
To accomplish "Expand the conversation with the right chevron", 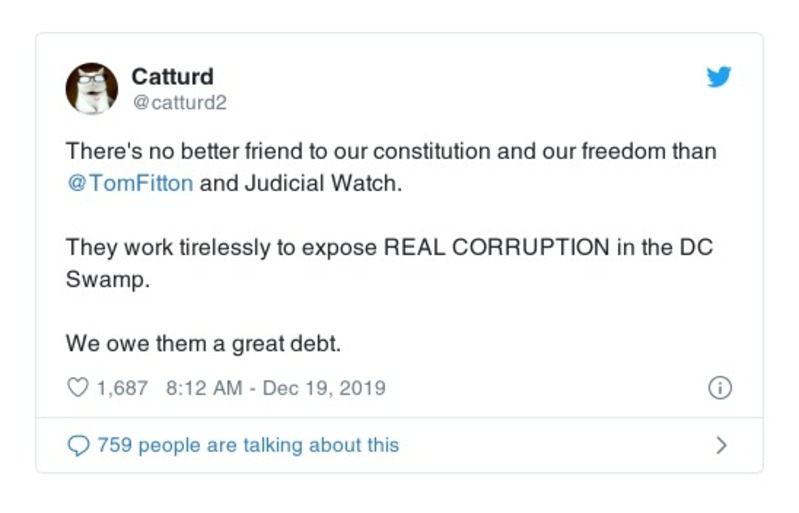I will click(x=722, y=445).
